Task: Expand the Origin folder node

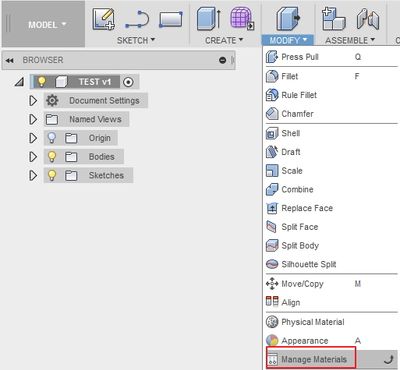Action: (33, 138)
